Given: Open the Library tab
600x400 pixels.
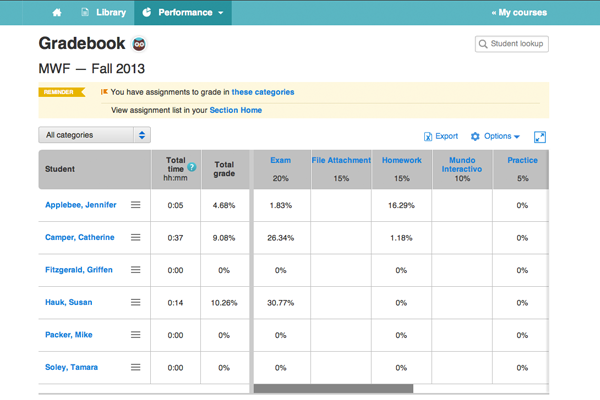Looking at the screenshot, I should 103,13.
